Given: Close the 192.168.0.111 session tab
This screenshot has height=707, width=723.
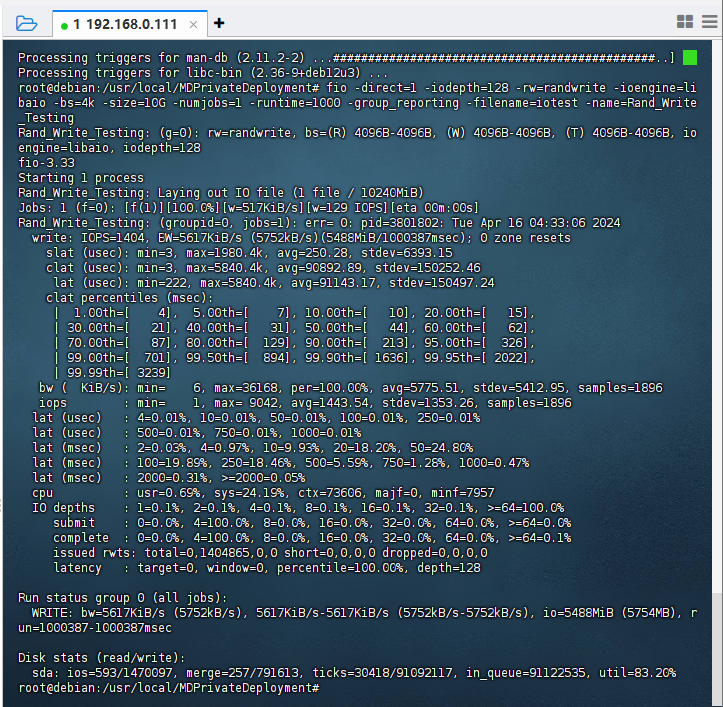Looking at the screenshot, I should [x=193, y=23].
